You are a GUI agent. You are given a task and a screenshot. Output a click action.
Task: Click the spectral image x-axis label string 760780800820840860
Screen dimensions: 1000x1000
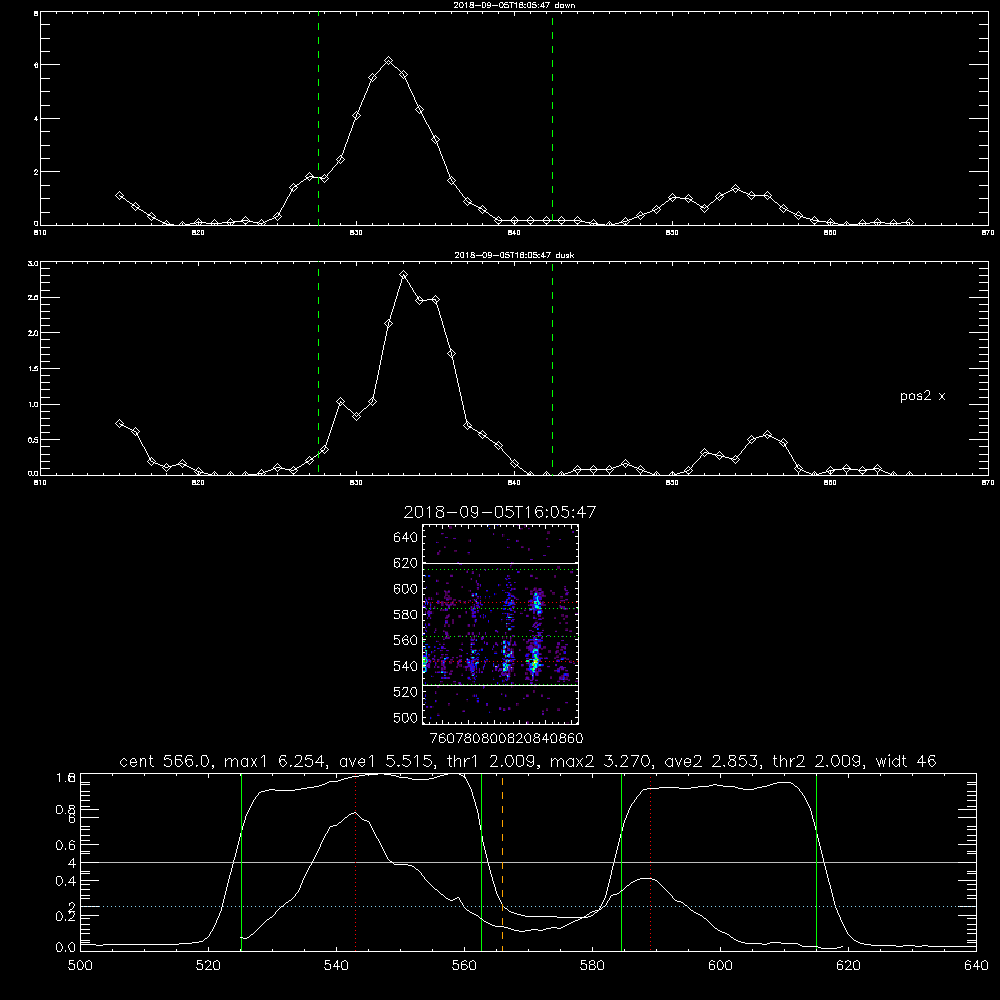click(x=507, y=738)
